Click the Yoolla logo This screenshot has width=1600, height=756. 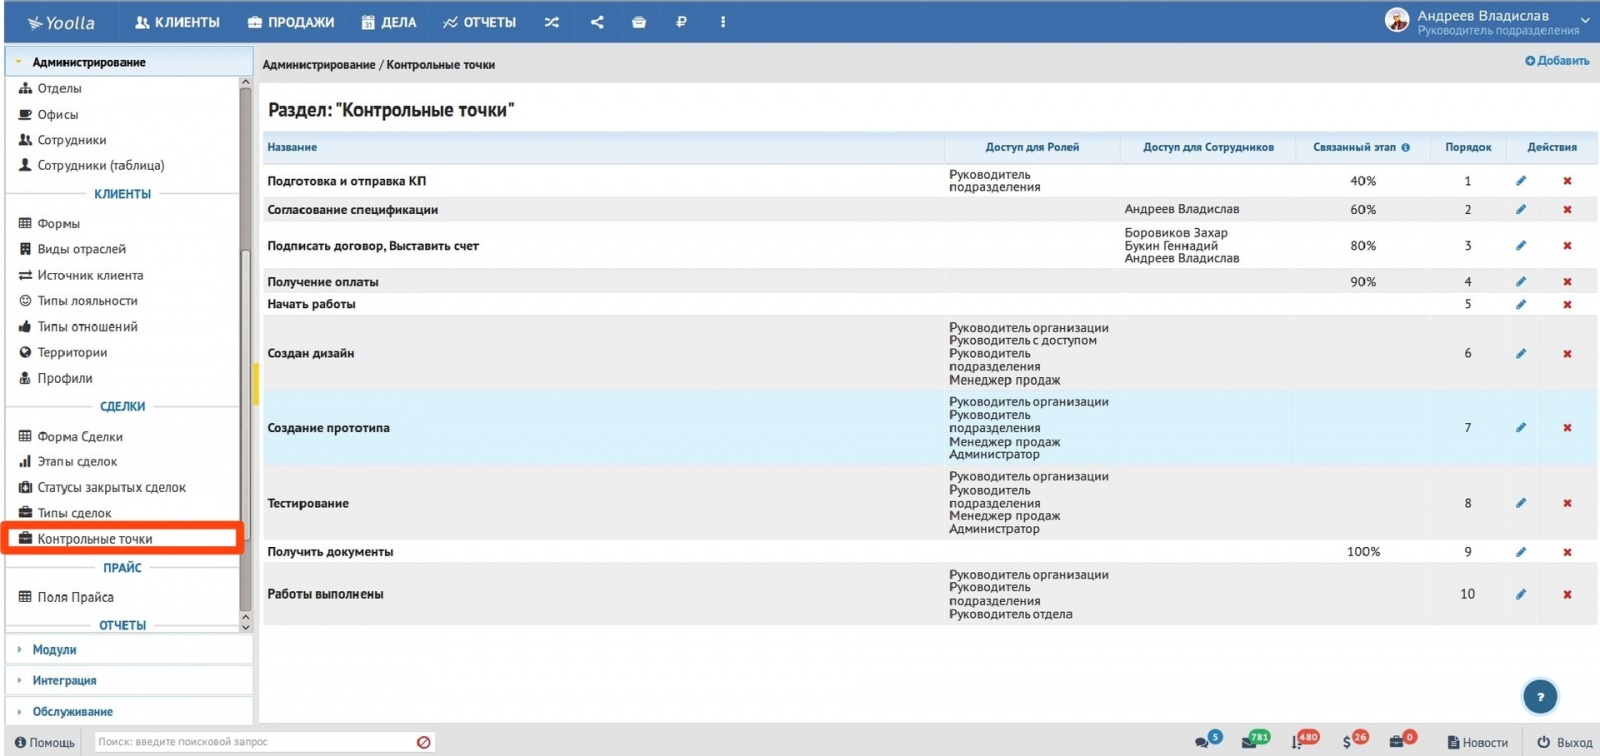[61, 22]
